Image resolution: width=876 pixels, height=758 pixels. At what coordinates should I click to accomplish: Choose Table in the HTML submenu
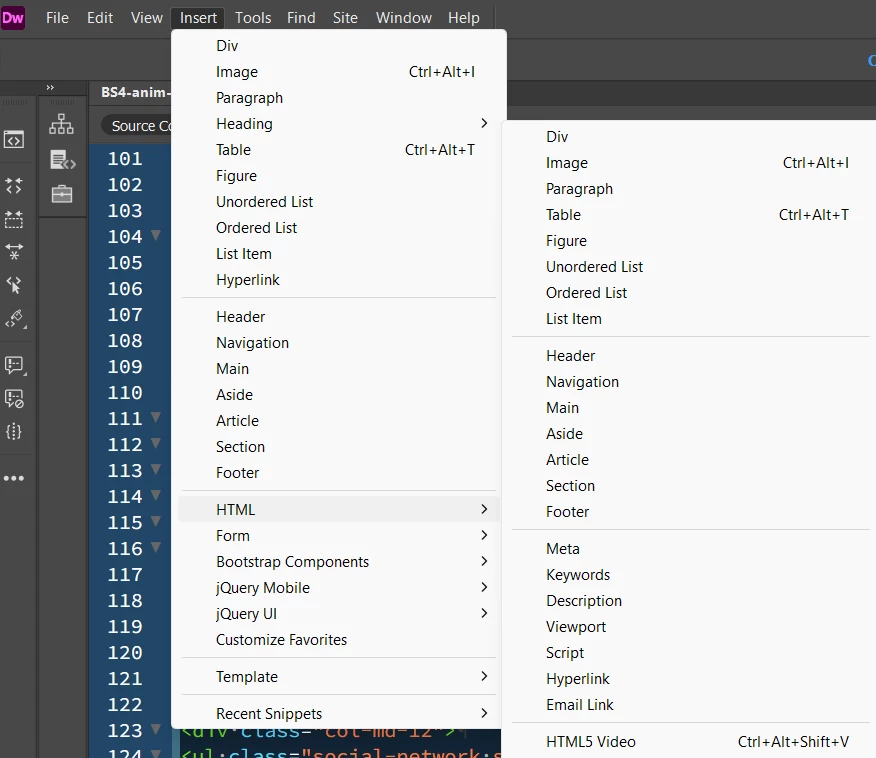691,215
